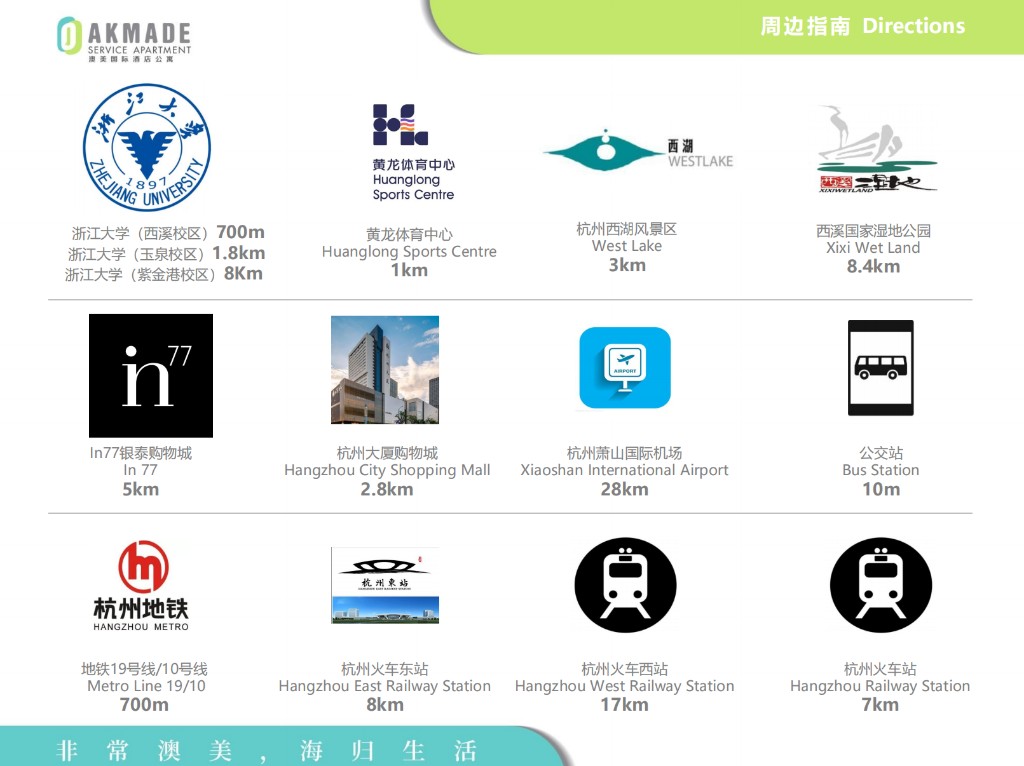Click the 'Xixi Wet Land' caption
The width and height of the screenshot is (1024, 766).
[x=873, y=248]
